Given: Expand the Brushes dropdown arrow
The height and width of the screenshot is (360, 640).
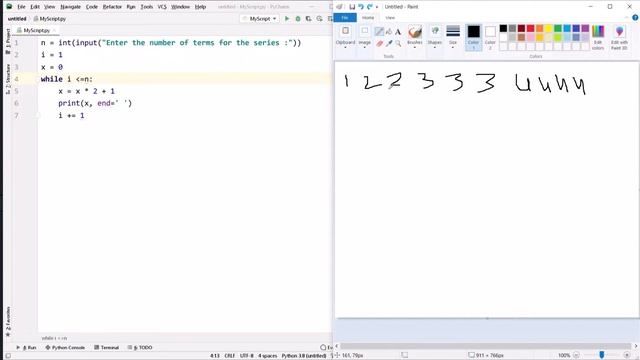Looking at the screenshot, I should (x=415, y=47).
